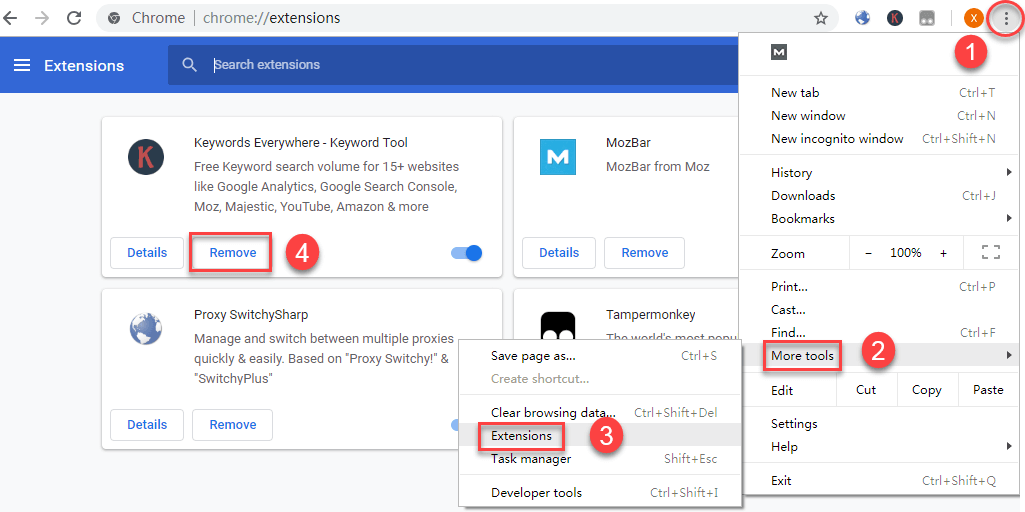
Task: Click the Keywords Everywhere card logo
Action: pyautogui.click(x=146, y=157)
